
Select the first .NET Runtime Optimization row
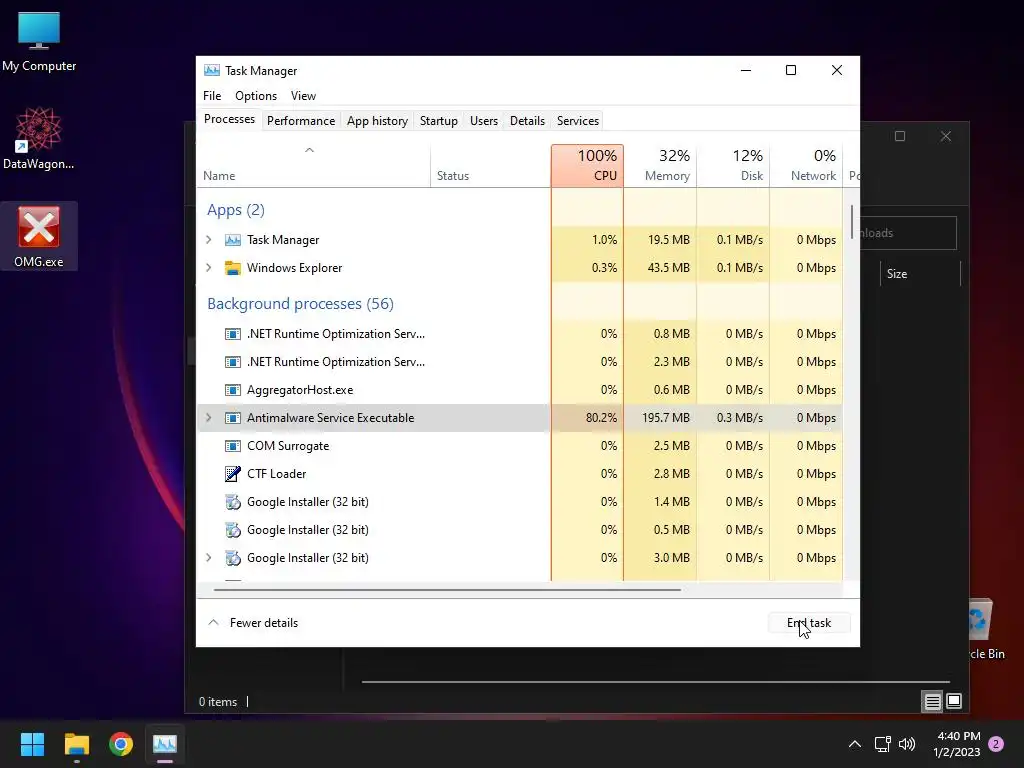(x=519, y=334)
